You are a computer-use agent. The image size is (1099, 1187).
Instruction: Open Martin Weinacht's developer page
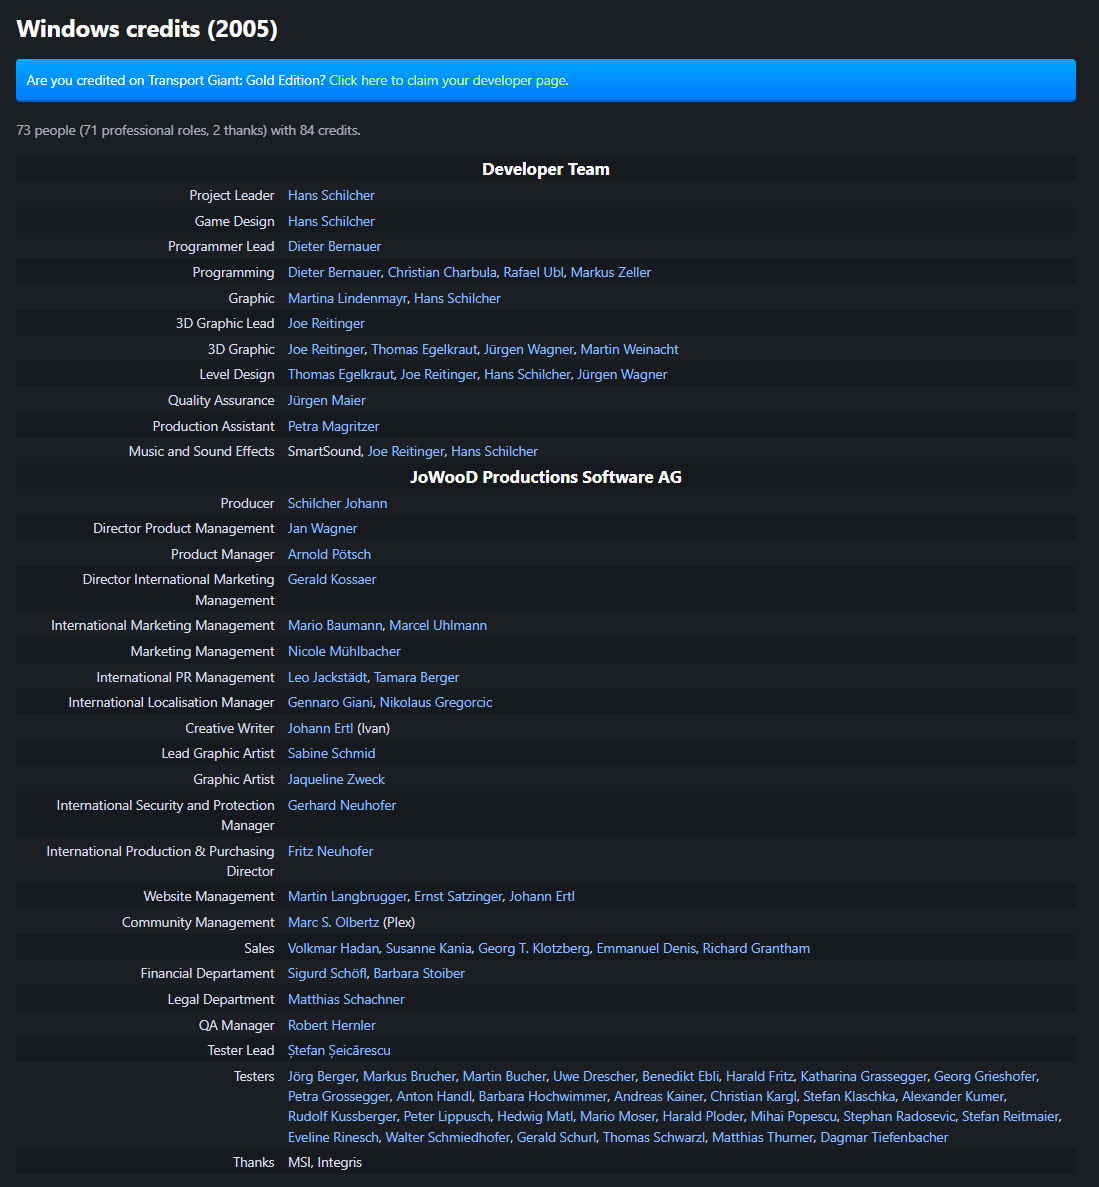(x=629, y=349)
